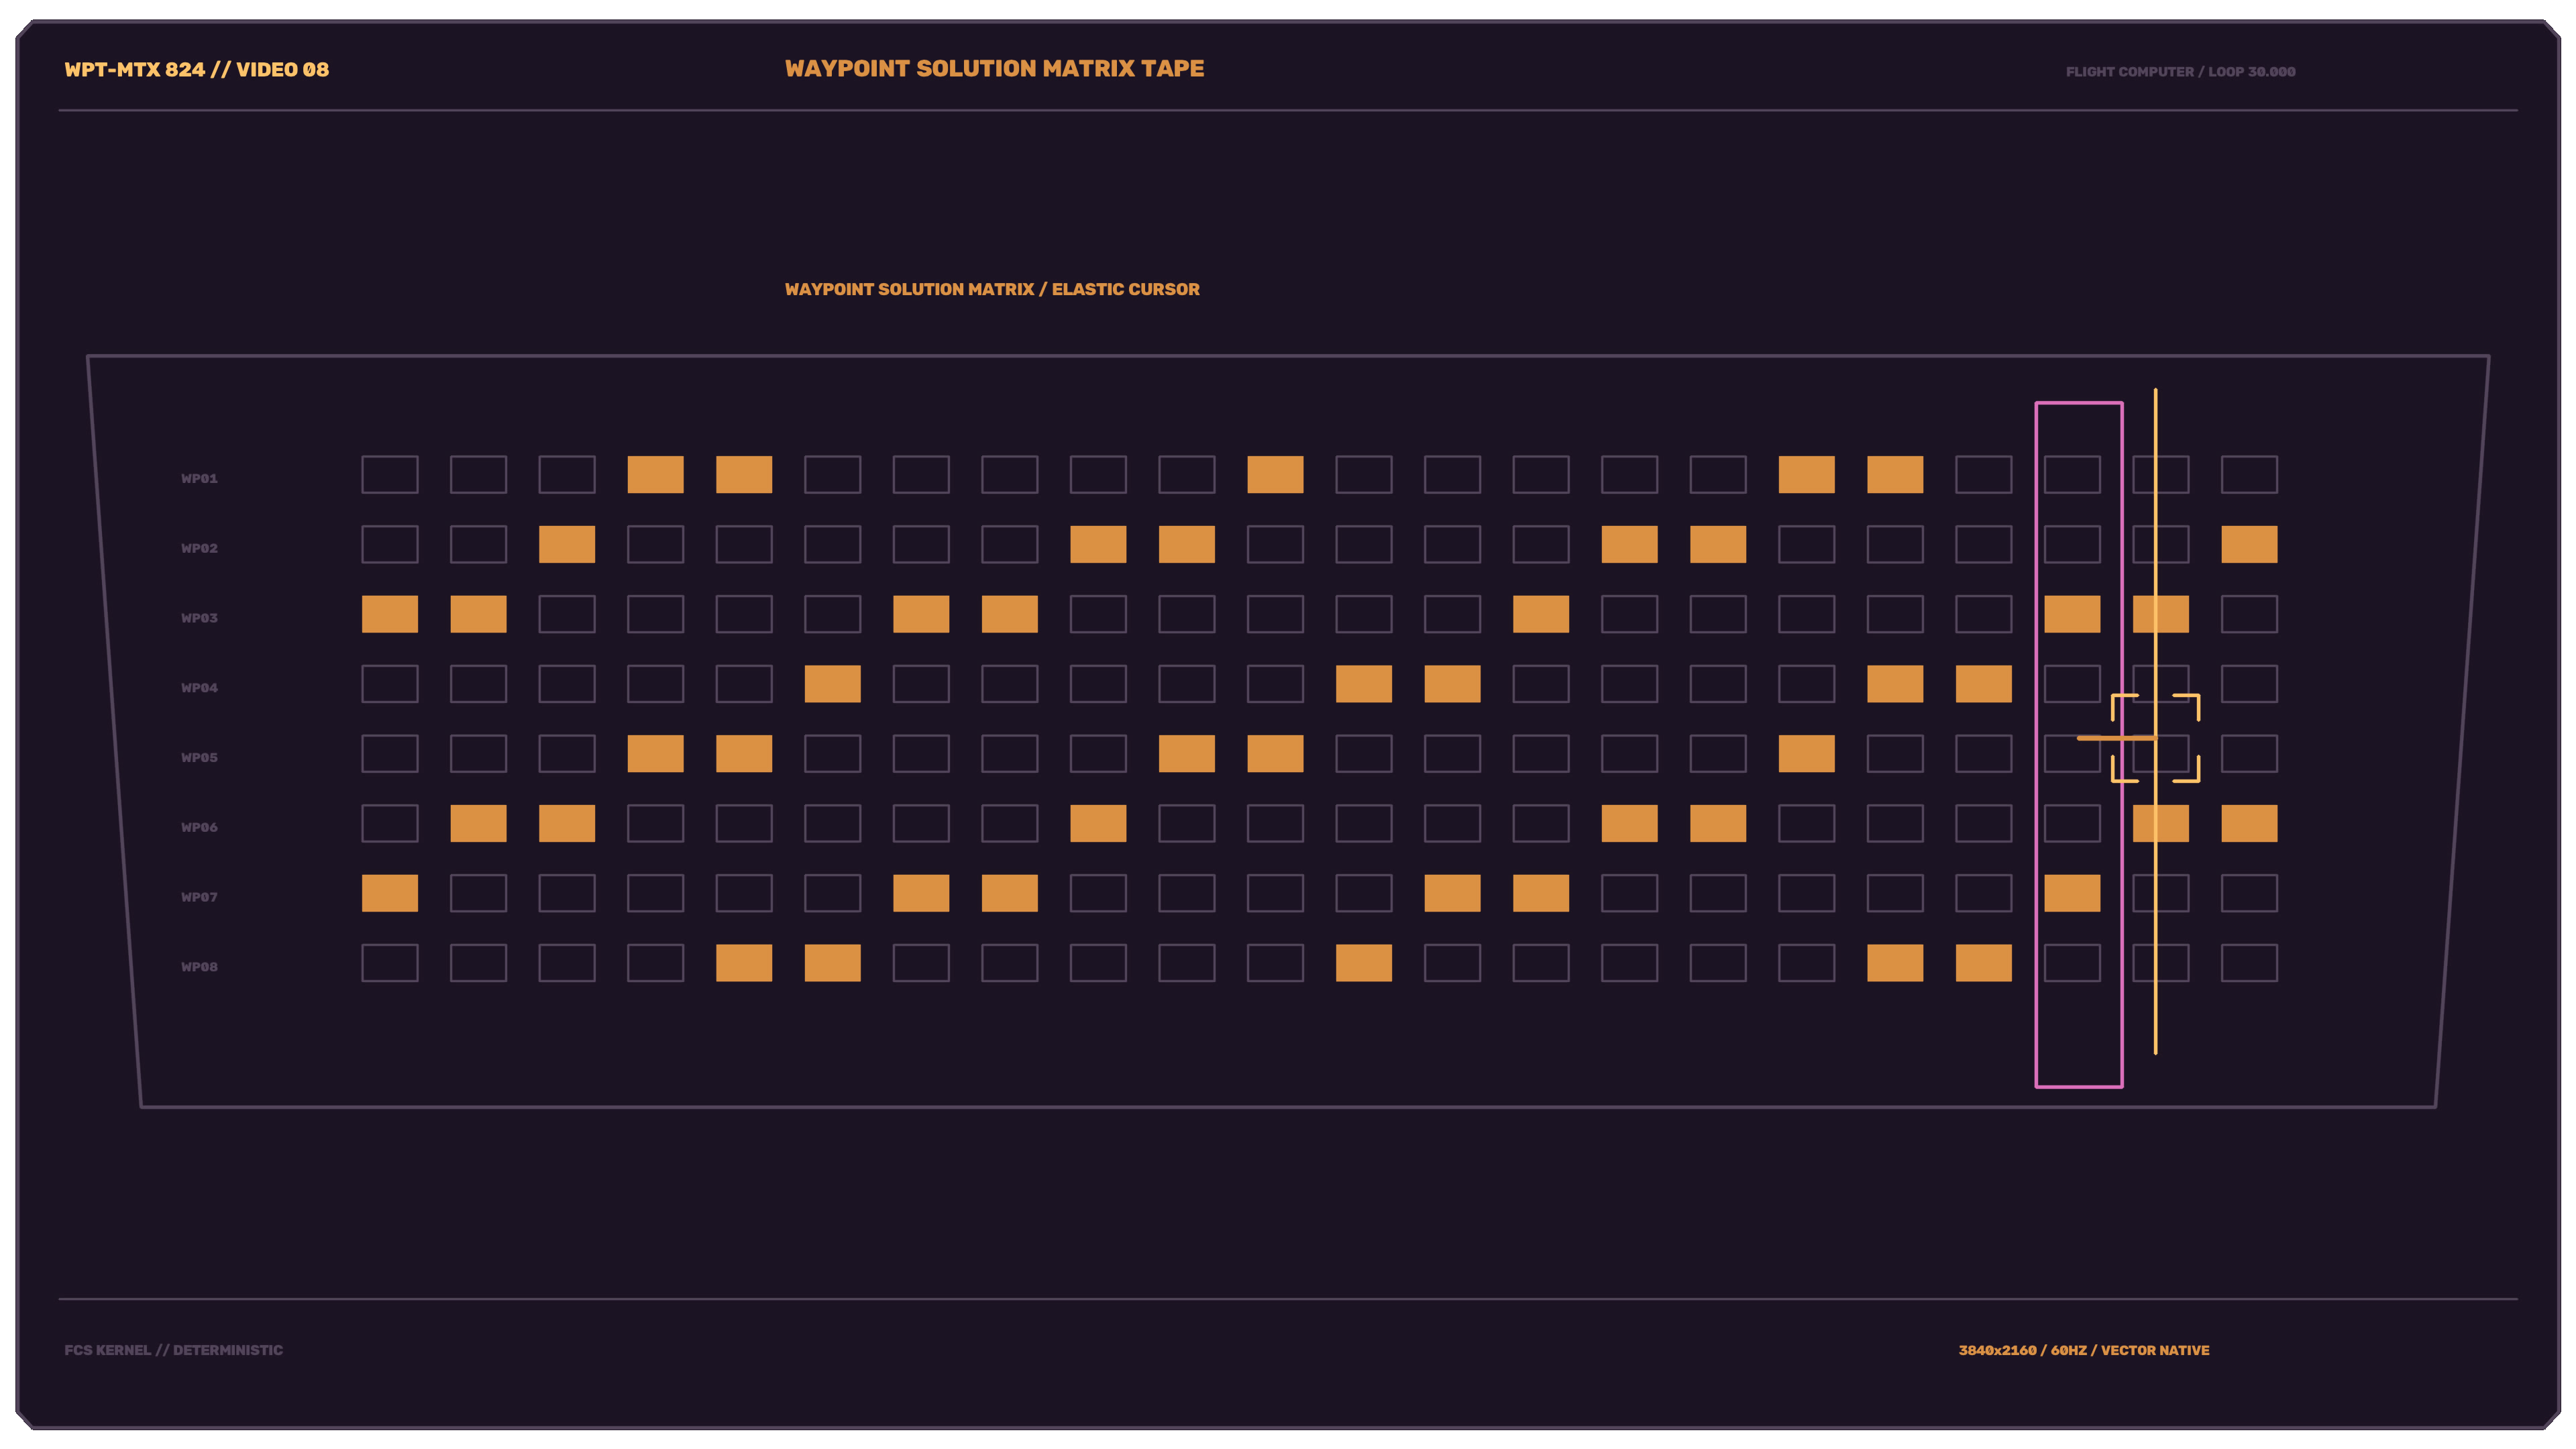This screenshot has height=1449, width=2576.
Task: Toggle the lit WP03 cell inside the pink frame
Action: point(2072,614)
